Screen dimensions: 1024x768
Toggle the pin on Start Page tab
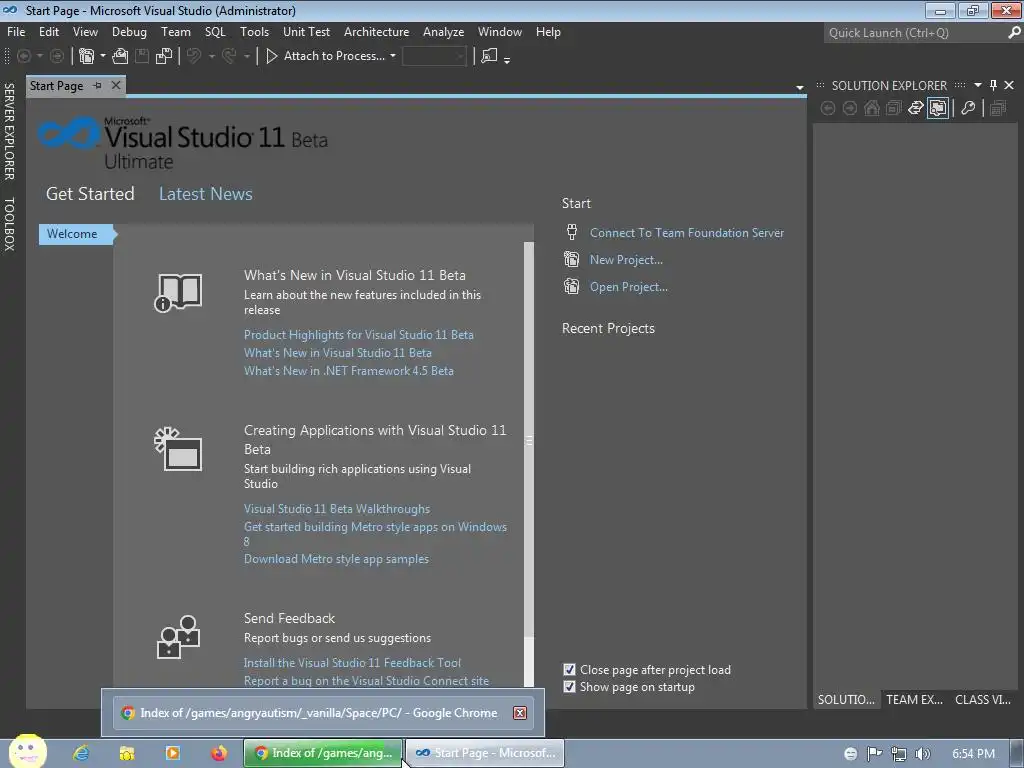coord(97,86)
